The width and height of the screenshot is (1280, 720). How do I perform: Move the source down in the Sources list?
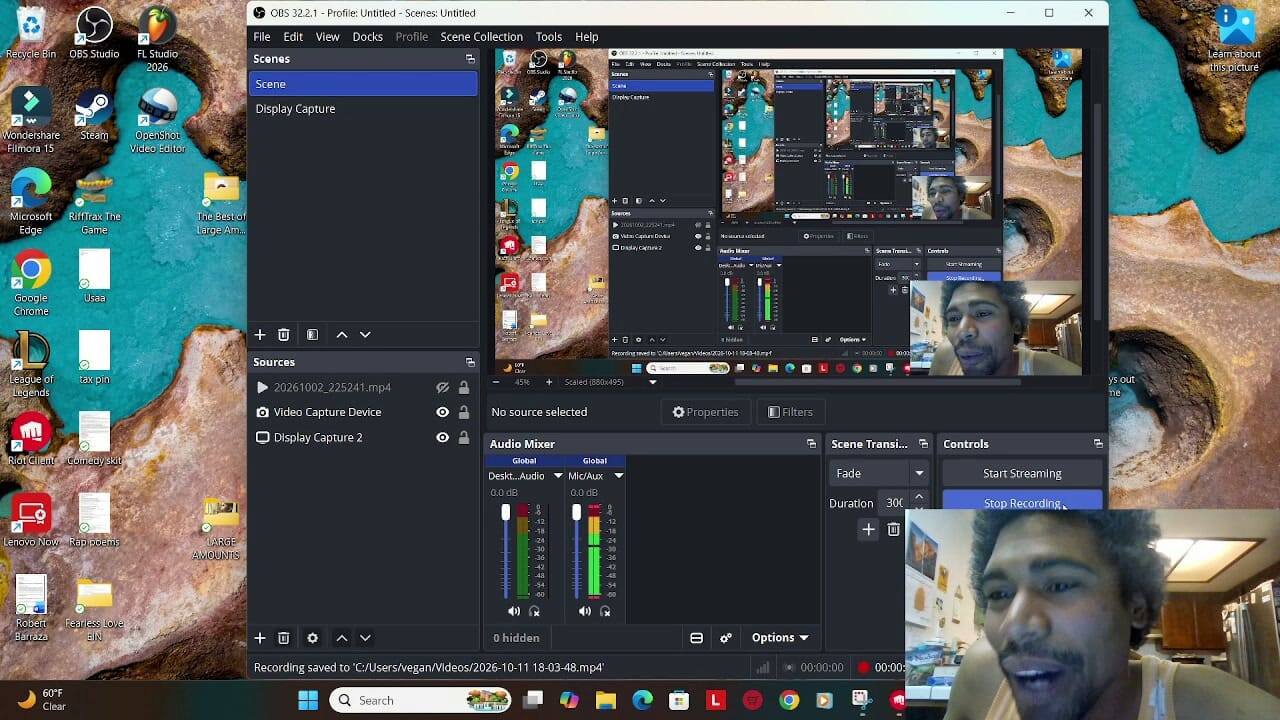click(x=365, y=638)
